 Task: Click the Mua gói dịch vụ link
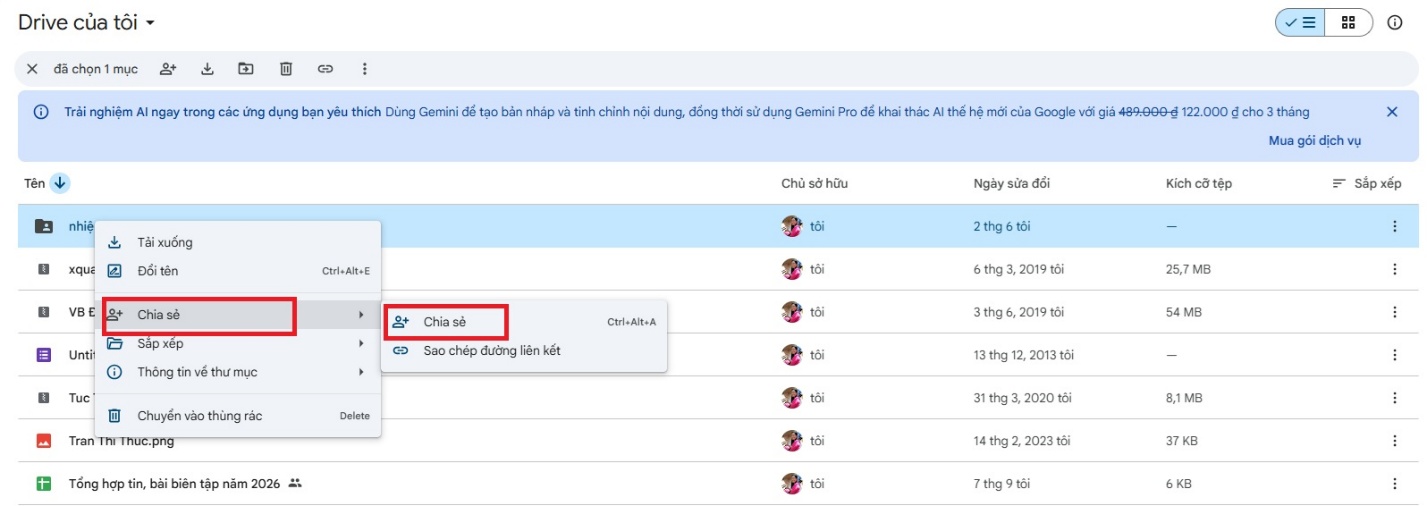coord(1315,141)
